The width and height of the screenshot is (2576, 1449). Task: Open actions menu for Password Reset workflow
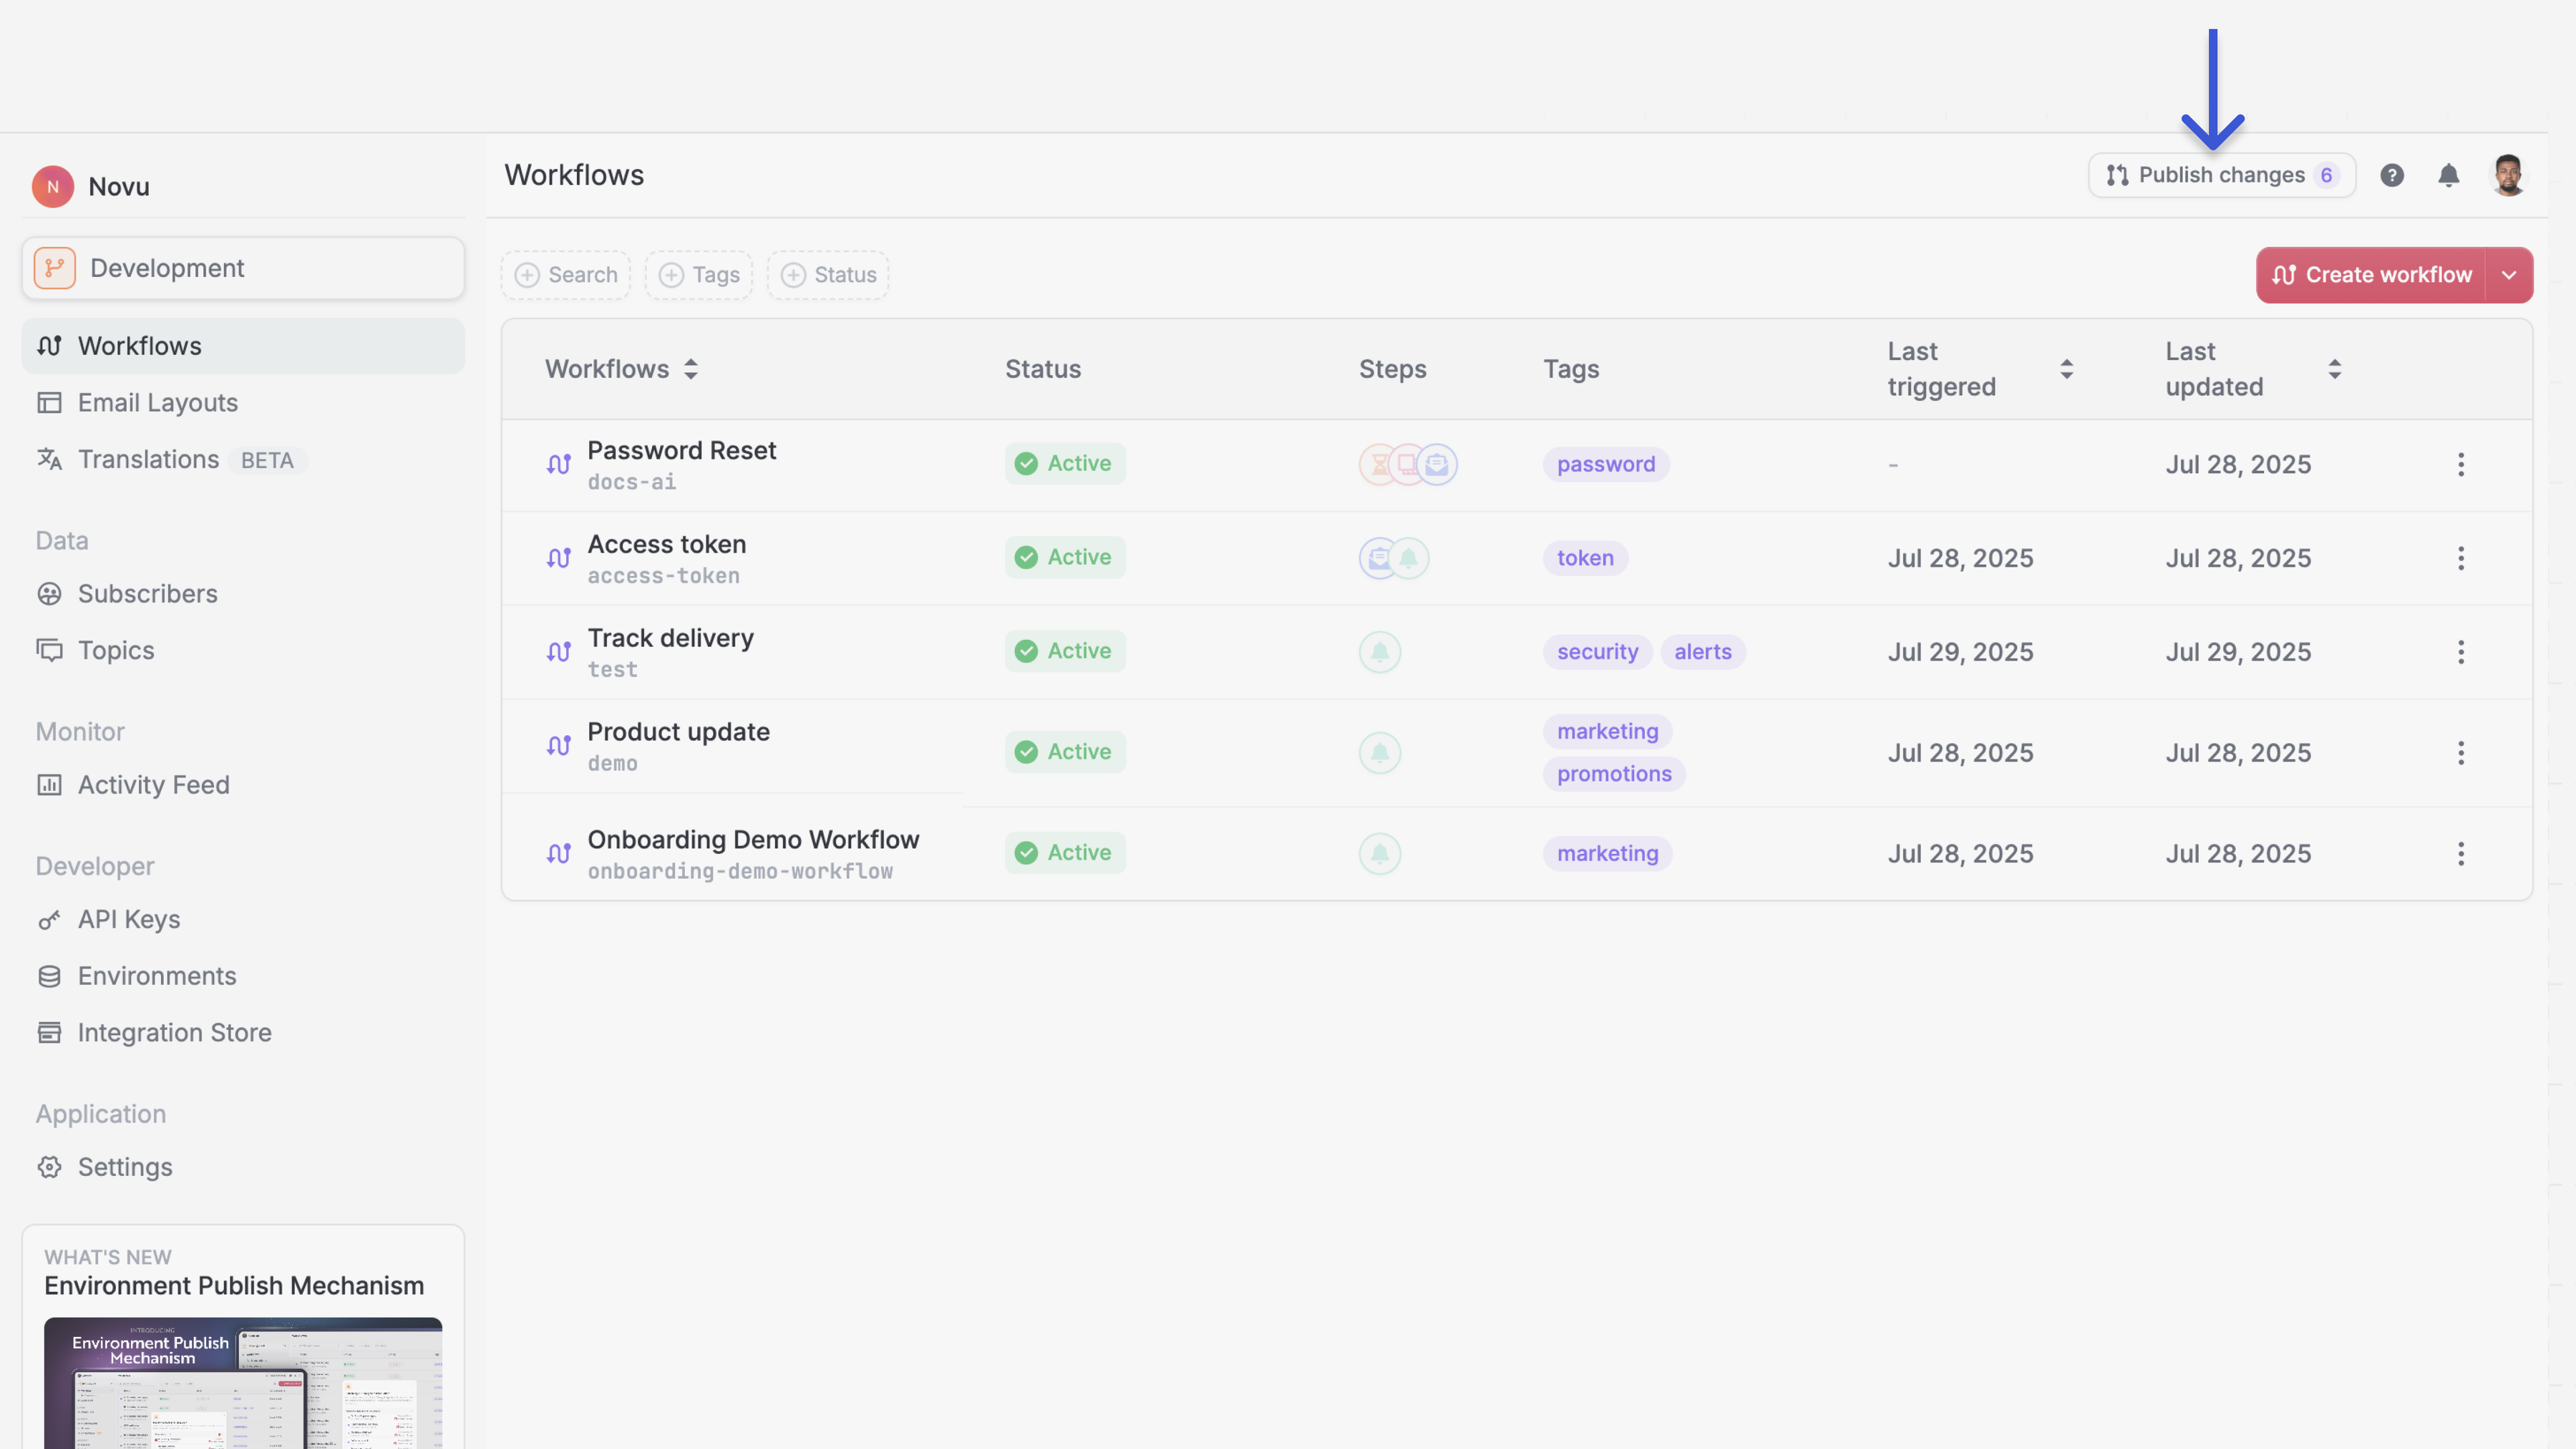click(x=2461, y=464)
